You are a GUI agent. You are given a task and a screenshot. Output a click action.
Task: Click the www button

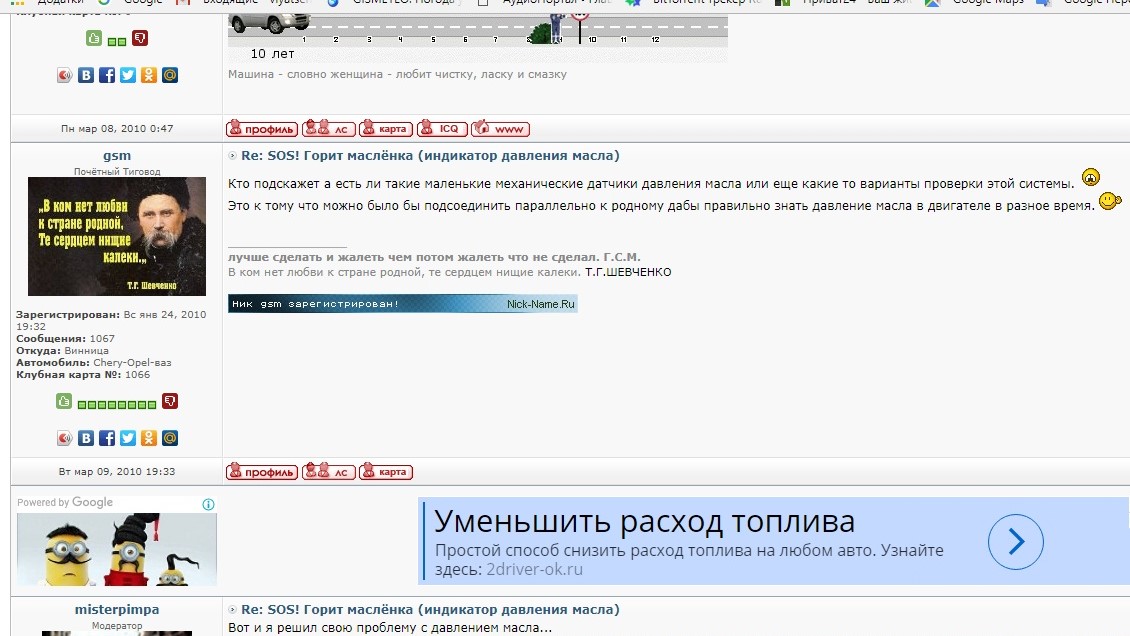[x=501, y=129]
